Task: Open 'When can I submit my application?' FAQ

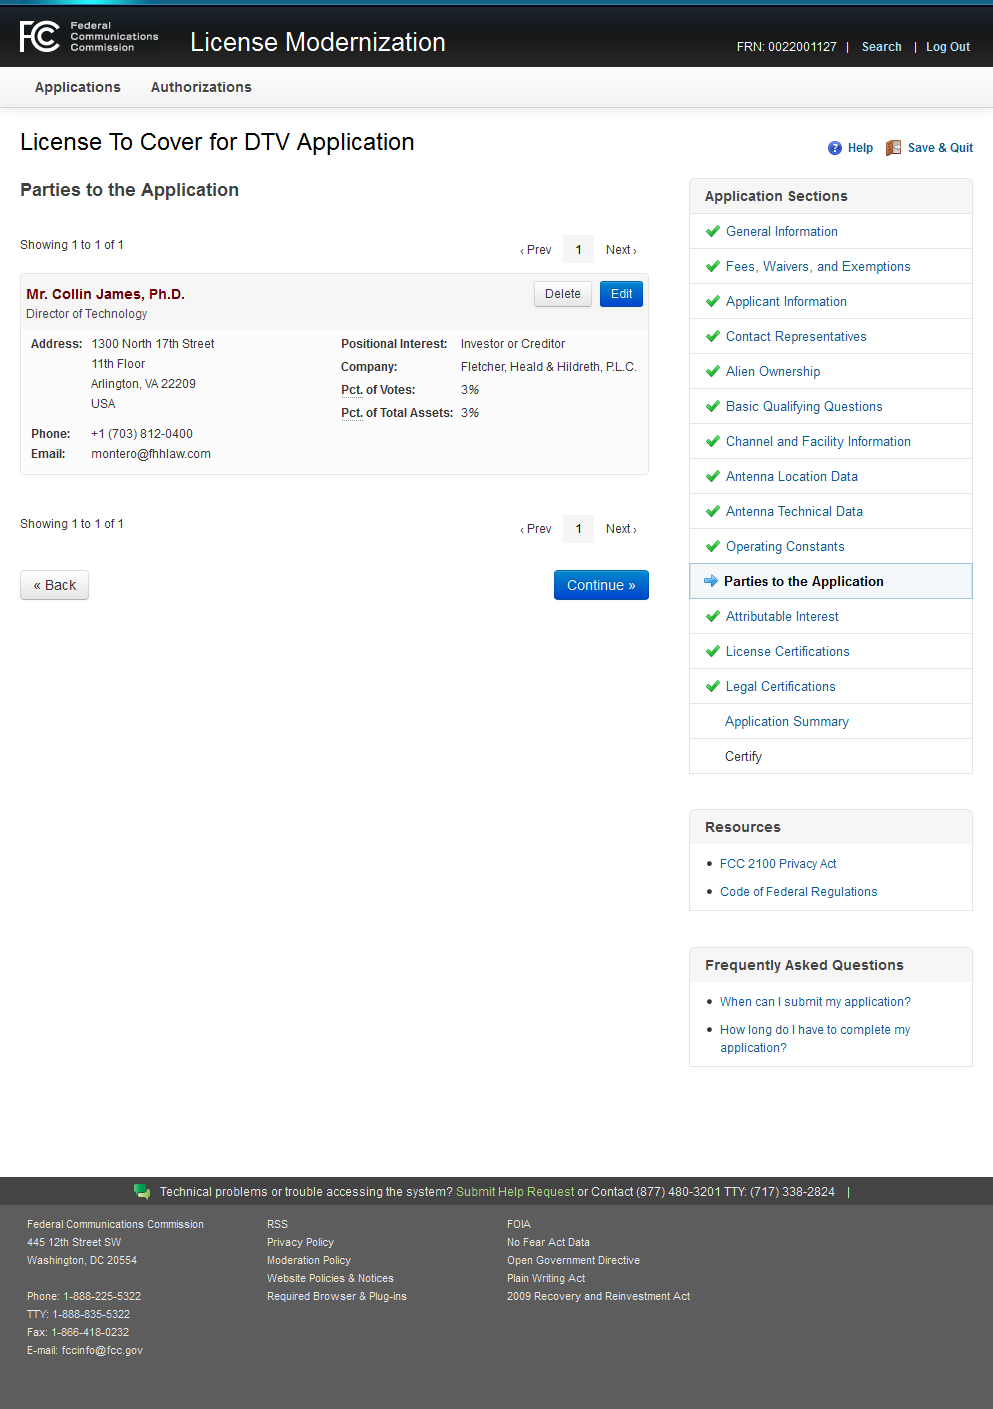Action: click(x=815, y=1001)
